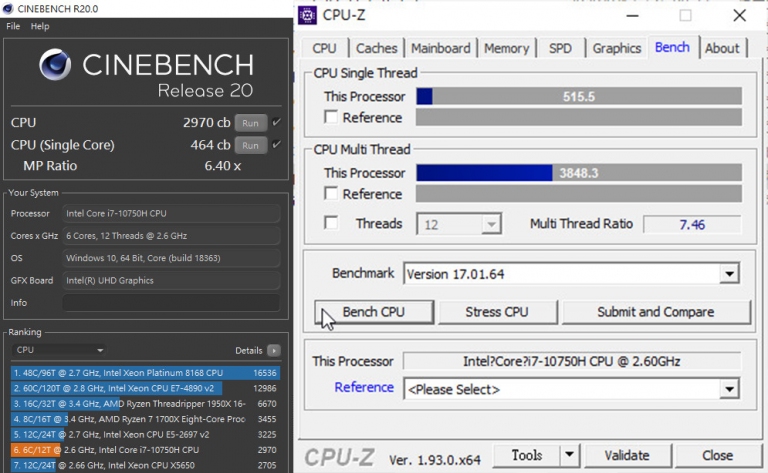Select ranking row Ryzen 7 1700X
The image size is (768, 473).
[145, 419]
